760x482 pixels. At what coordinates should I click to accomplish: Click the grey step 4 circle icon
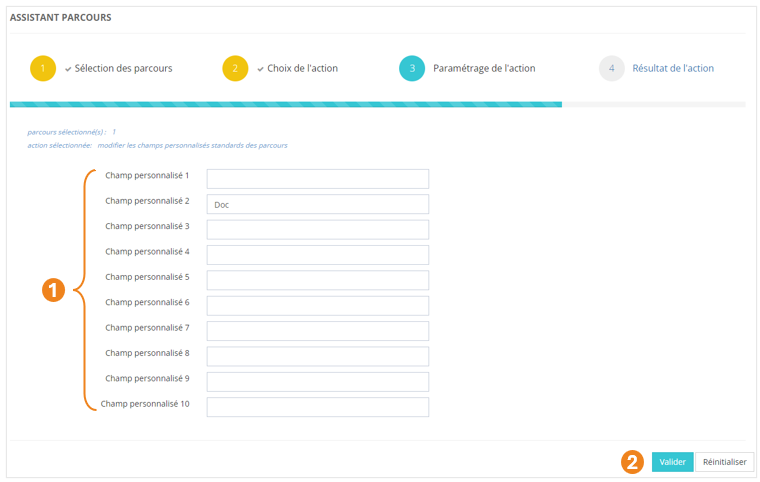(612, 69)
